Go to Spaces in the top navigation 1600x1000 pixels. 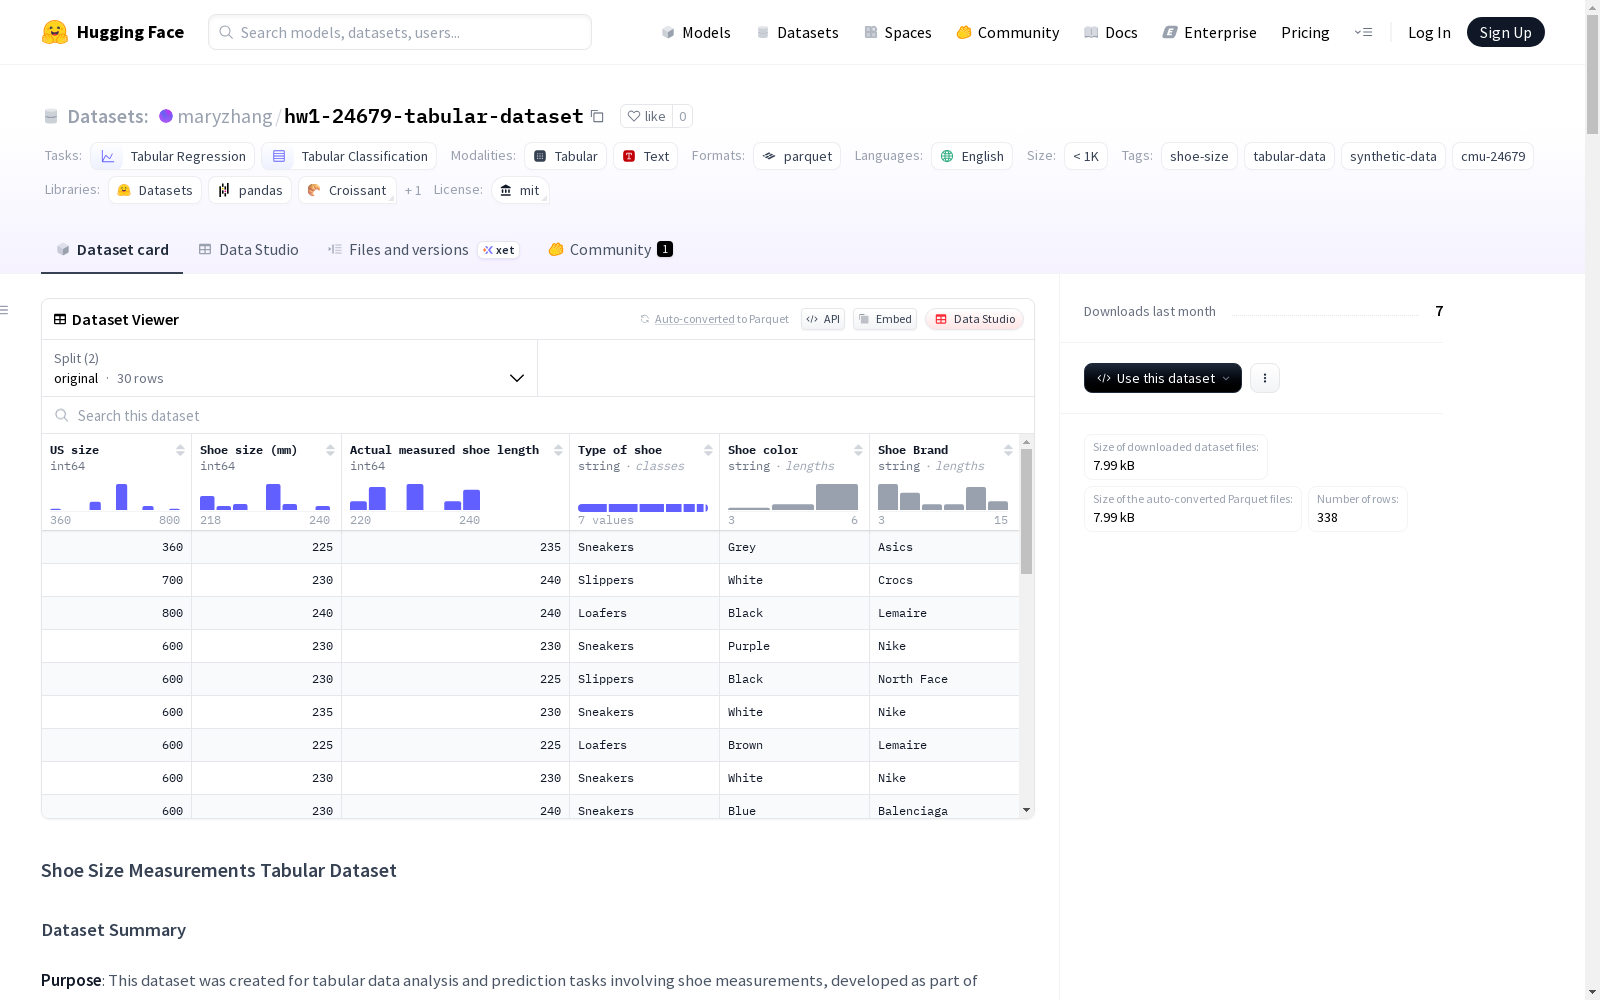pos(898,32)
